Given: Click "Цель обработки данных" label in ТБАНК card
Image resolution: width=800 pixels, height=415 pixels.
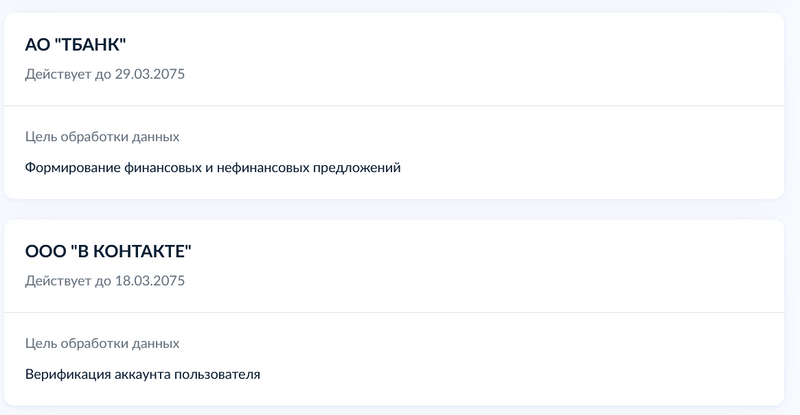Looking at the screenshot, I should tap(102, 136).
